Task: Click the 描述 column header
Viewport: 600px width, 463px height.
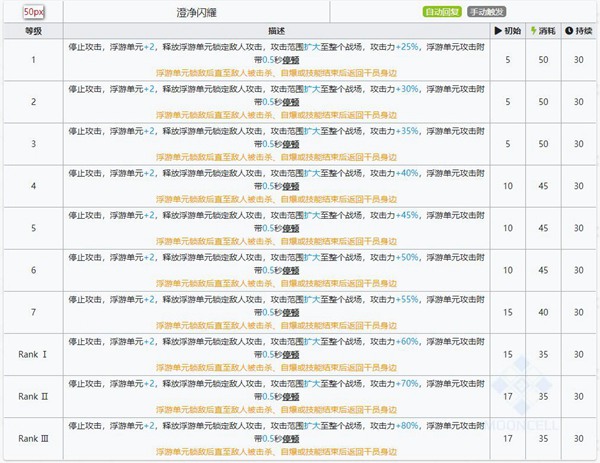Action: point(276,32)
